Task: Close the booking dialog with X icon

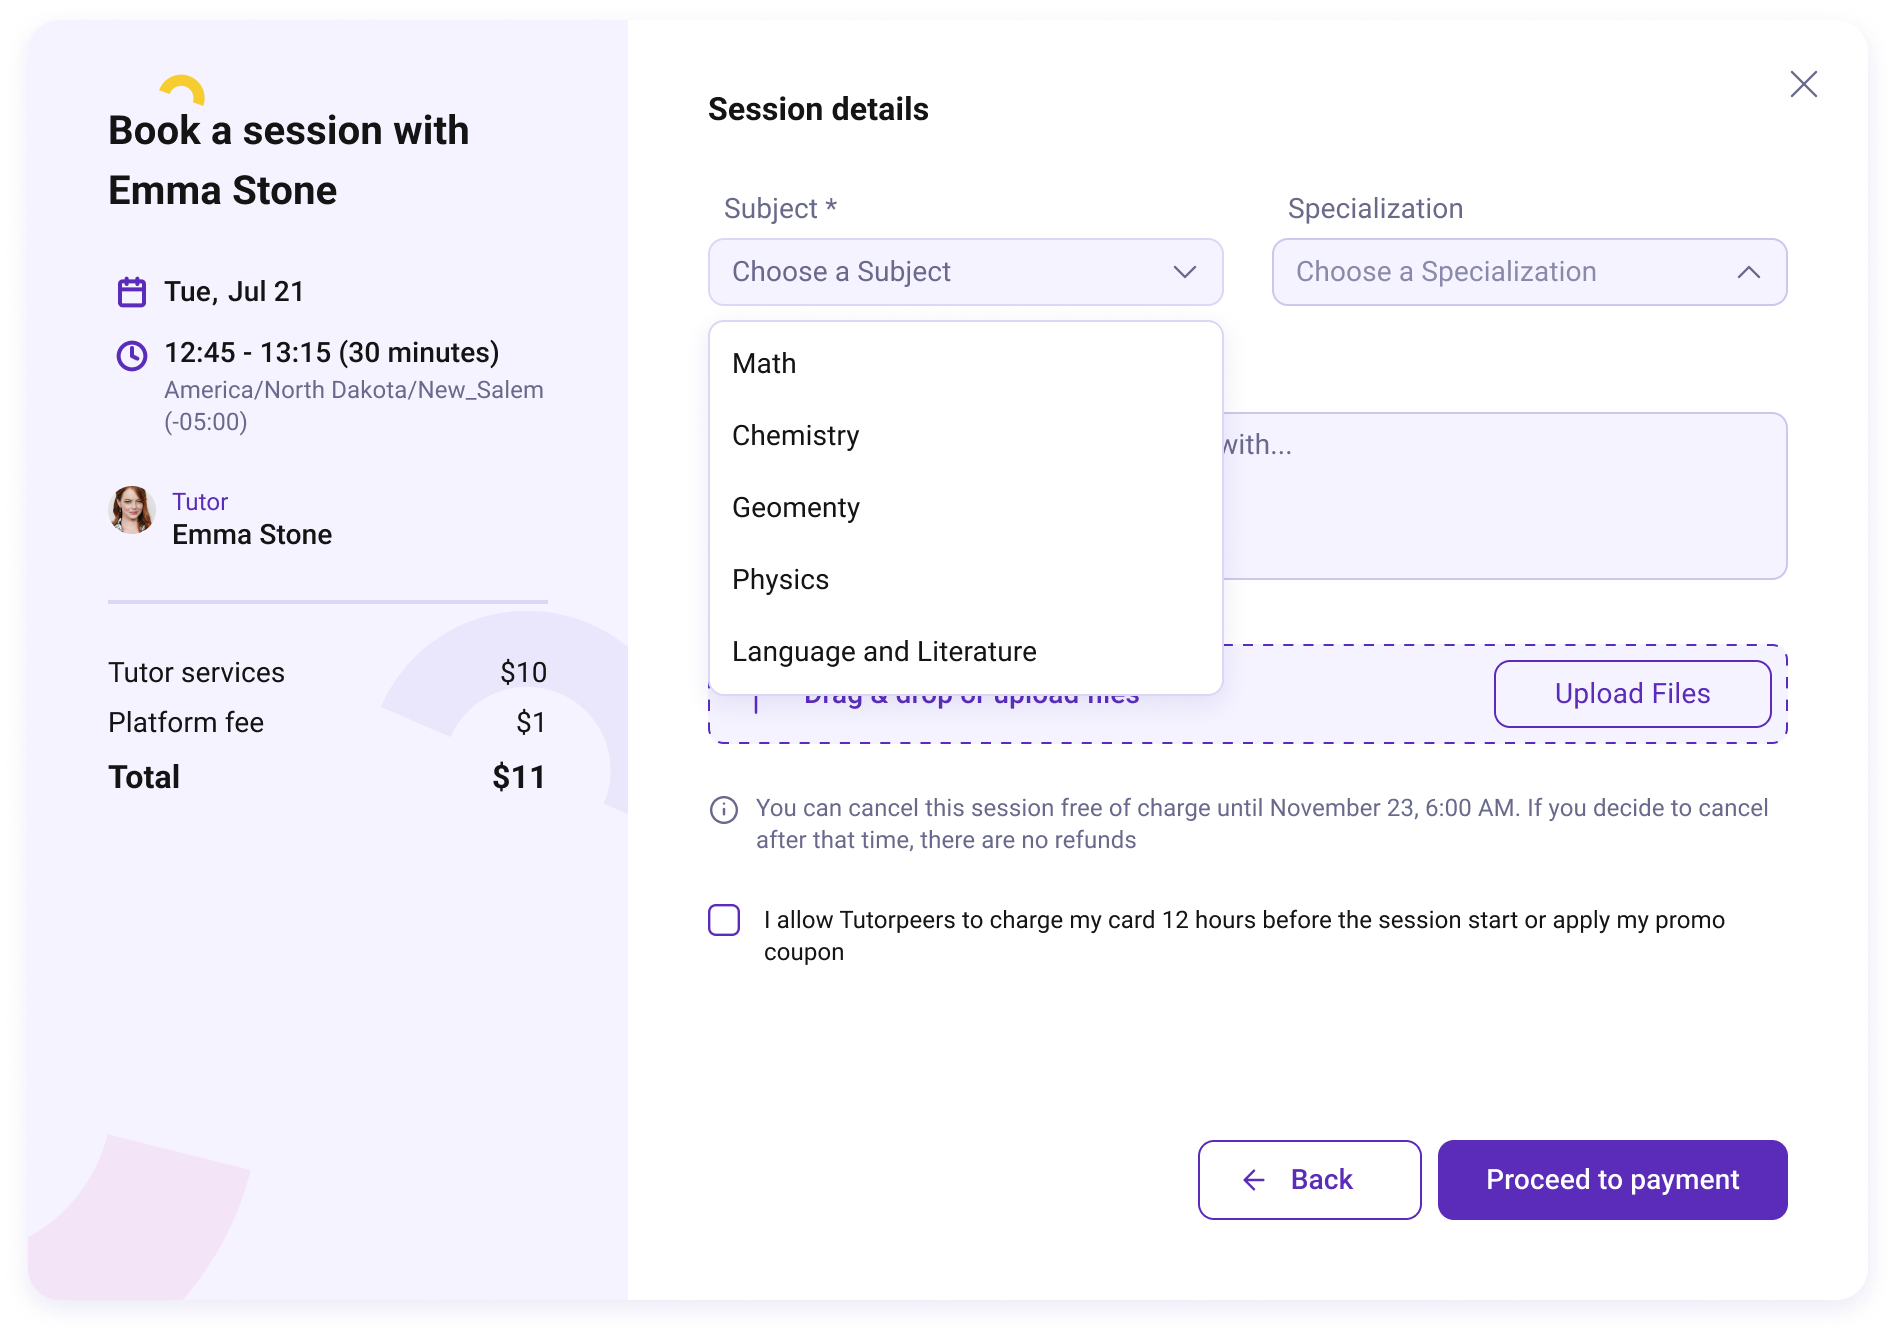Action: 1803,84
